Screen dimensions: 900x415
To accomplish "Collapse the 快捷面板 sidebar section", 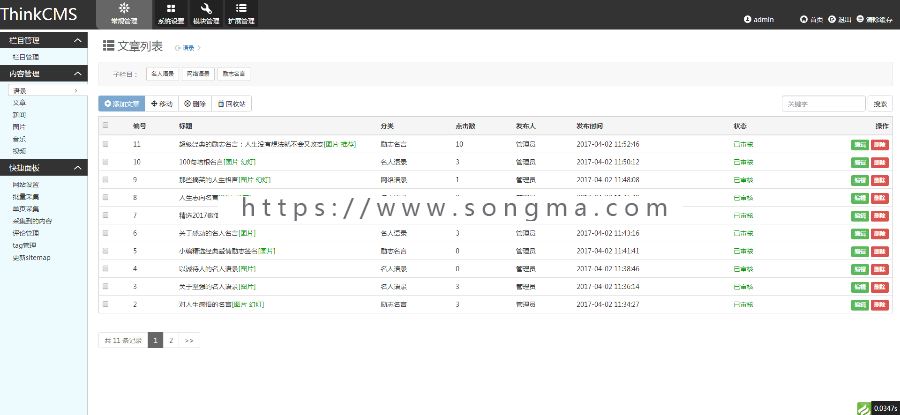I will click(x=77, y=168).
